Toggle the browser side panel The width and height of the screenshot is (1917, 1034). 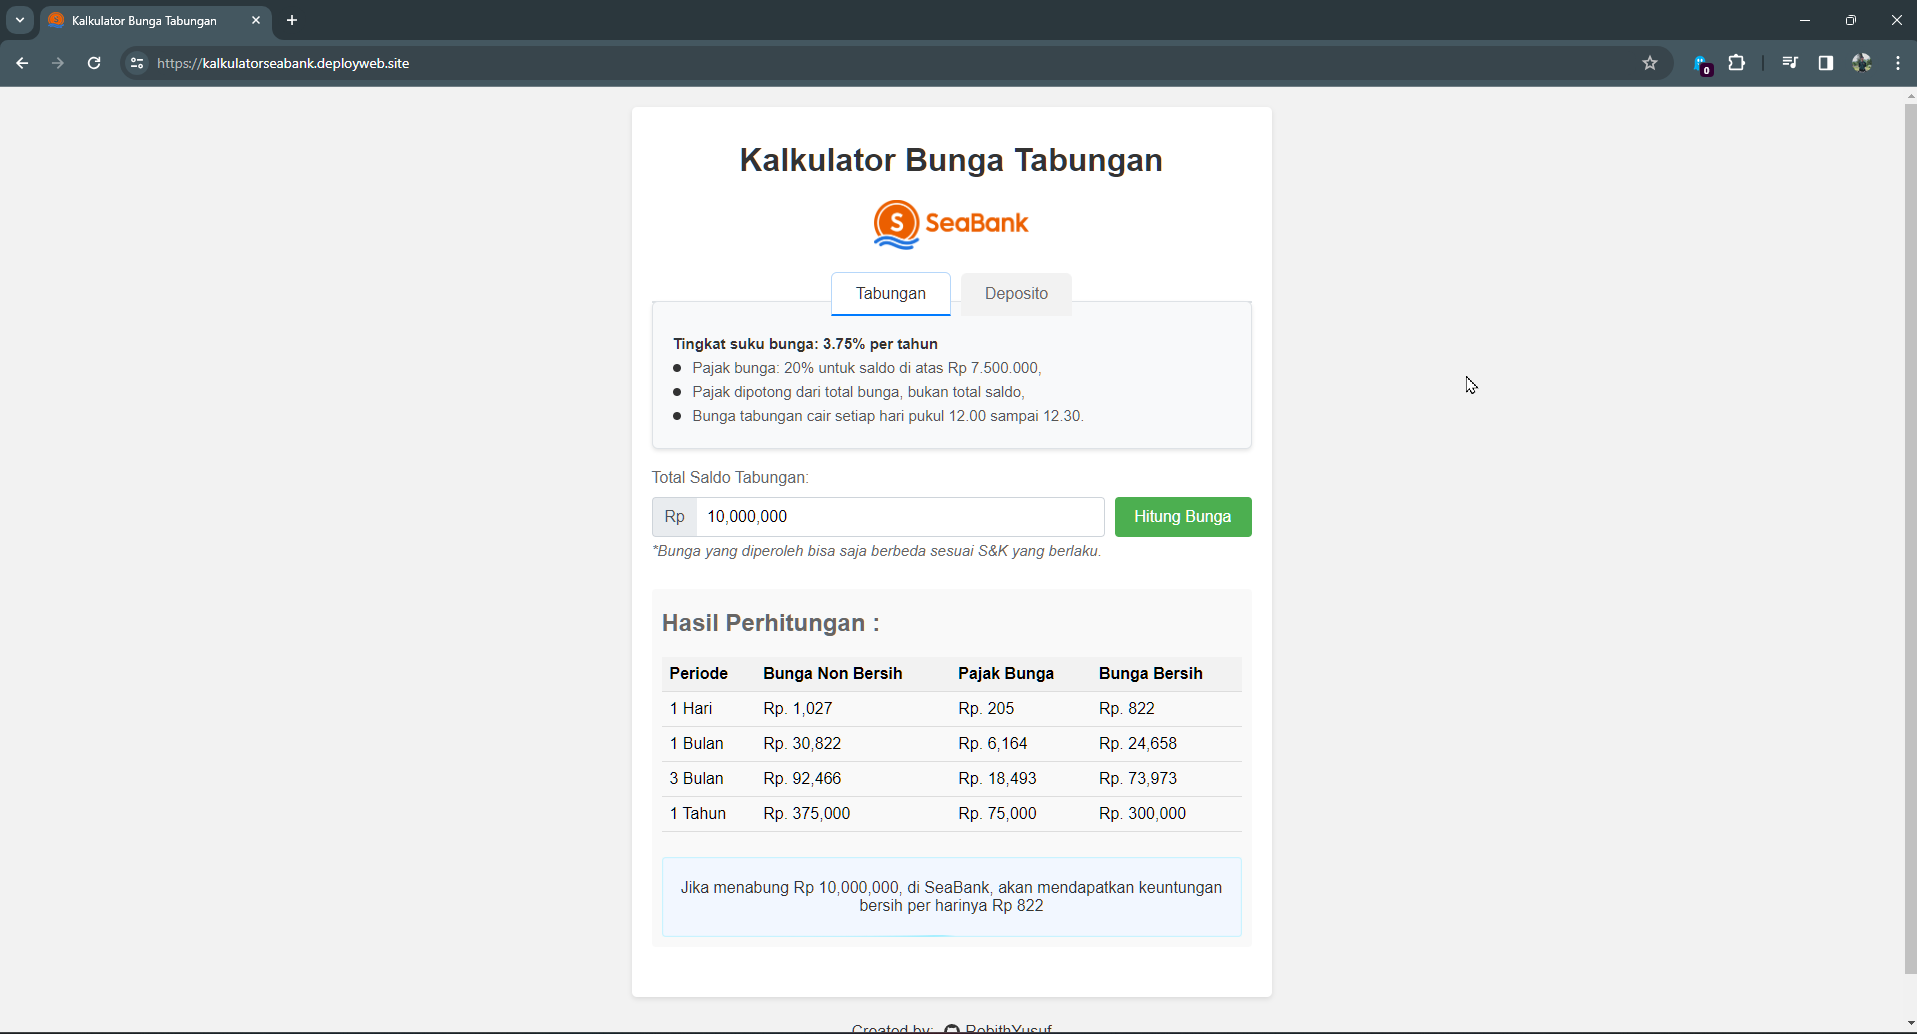(x=1826, y=63)
